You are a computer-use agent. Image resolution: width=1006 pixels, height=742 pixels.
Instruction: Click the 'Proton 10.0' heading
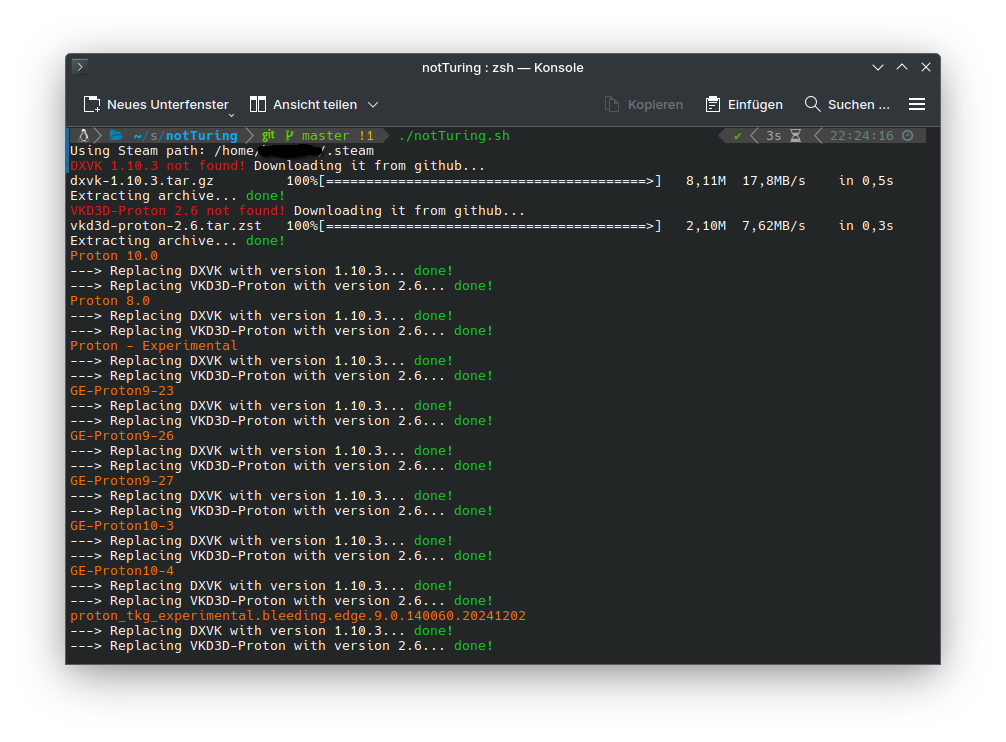(x=114, y=255)
